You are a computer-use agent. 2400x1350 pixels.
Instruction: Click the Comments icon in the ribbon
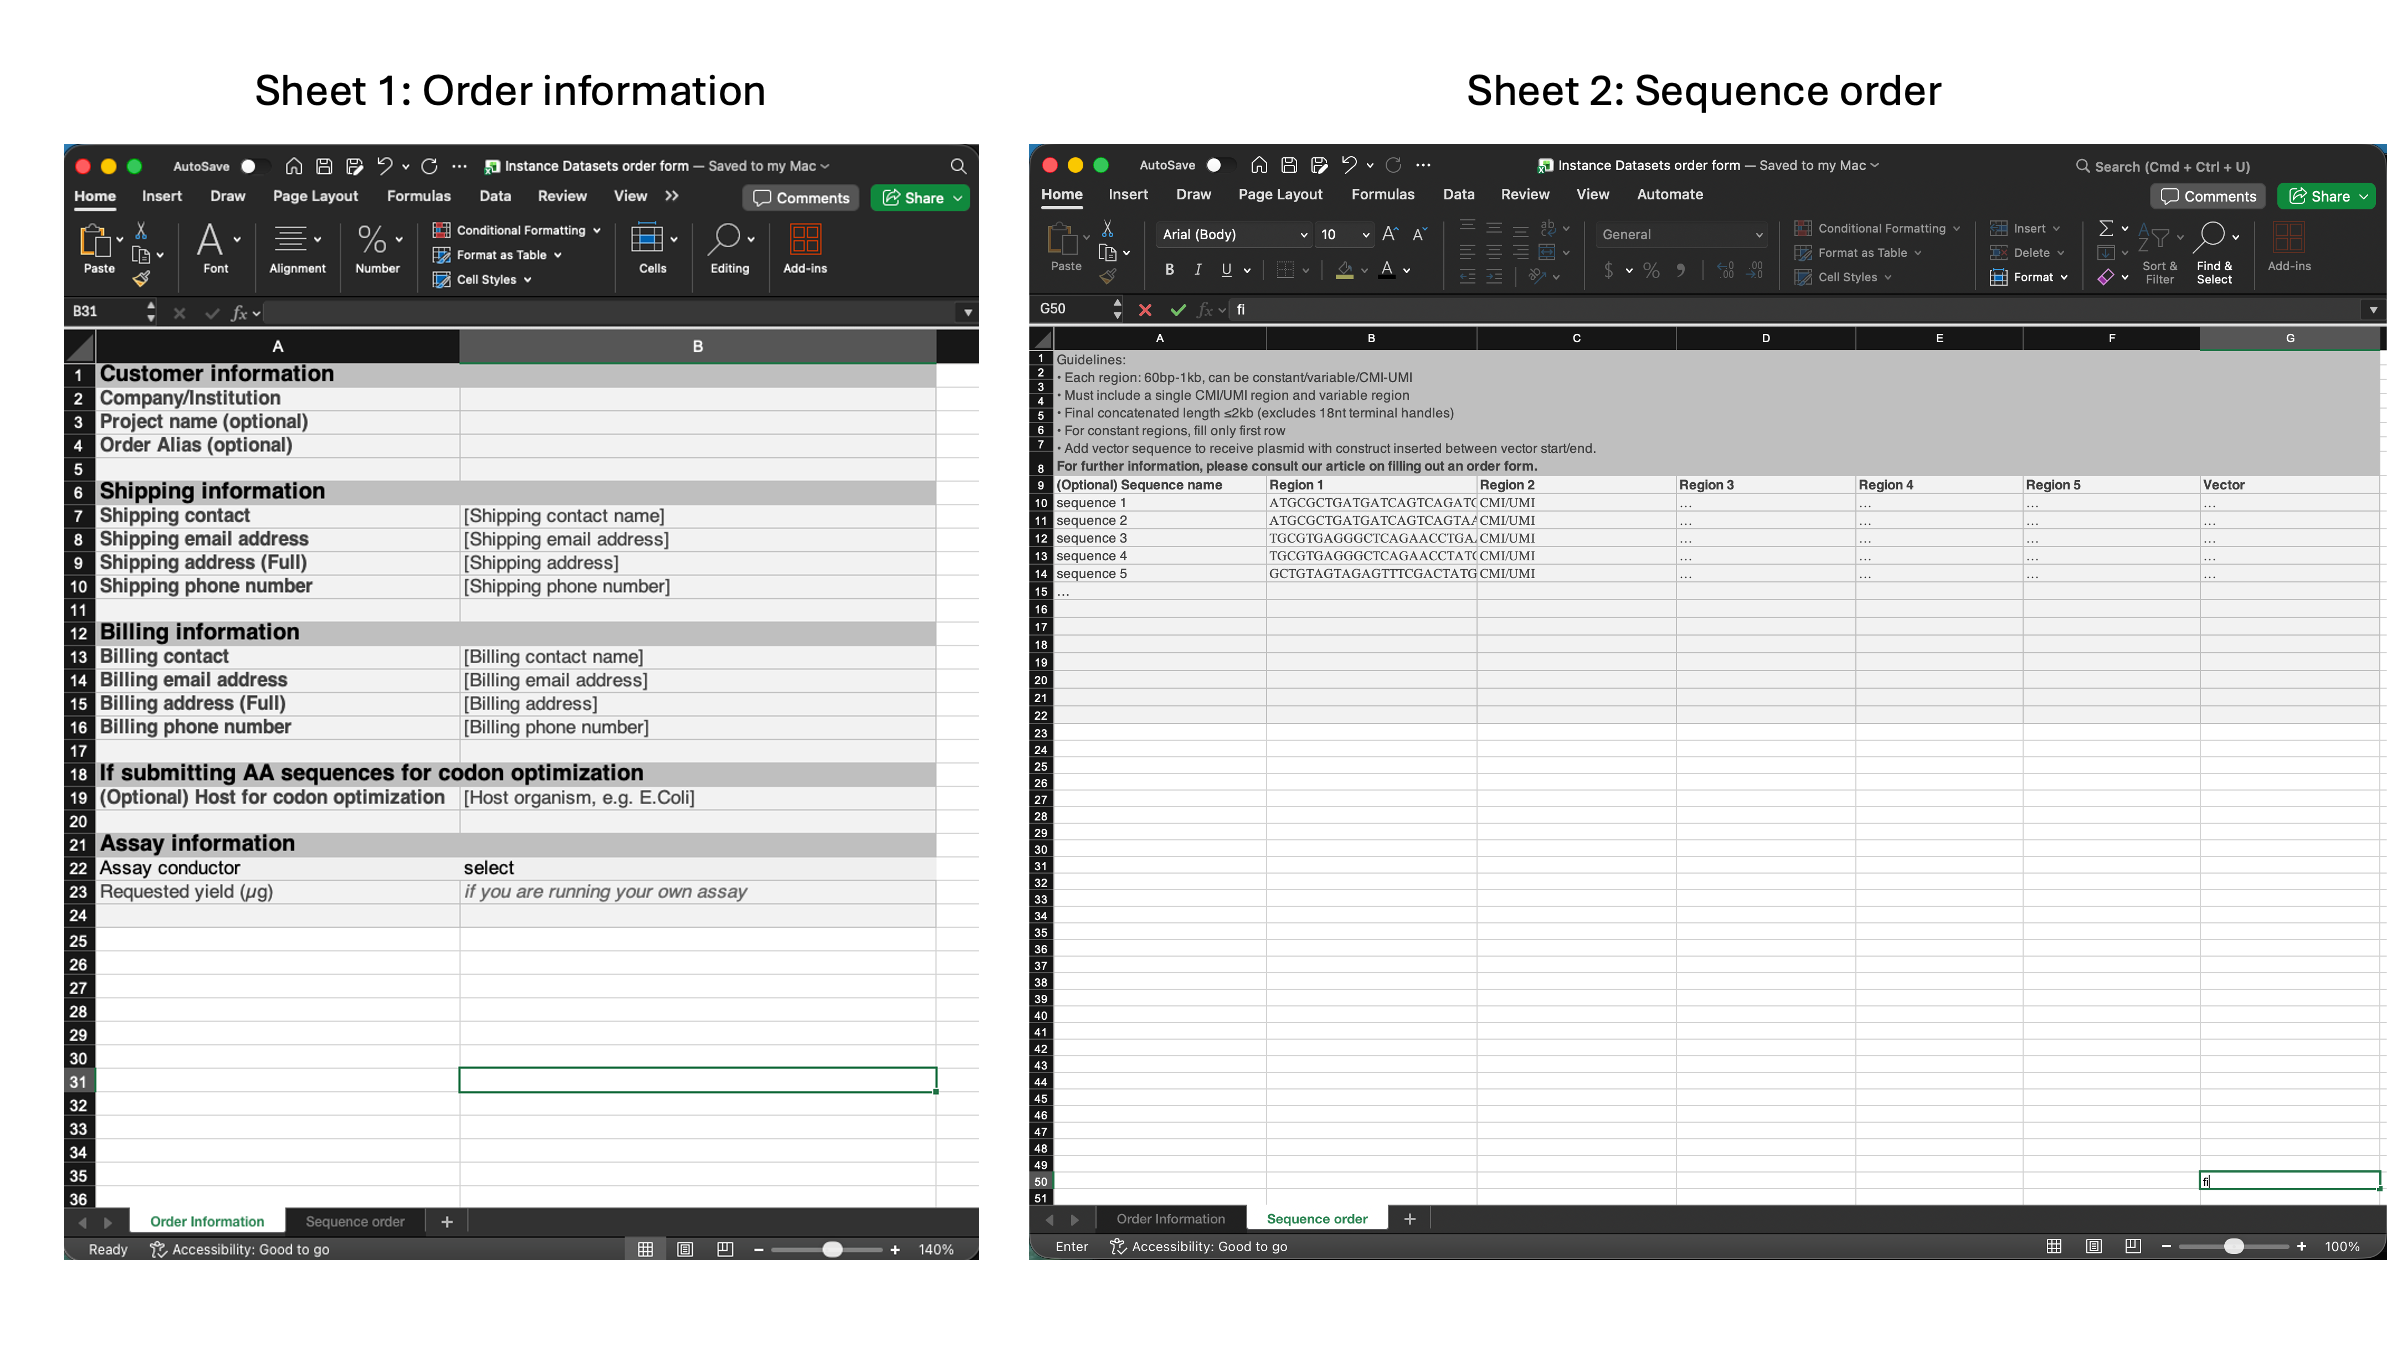(800, 197)
